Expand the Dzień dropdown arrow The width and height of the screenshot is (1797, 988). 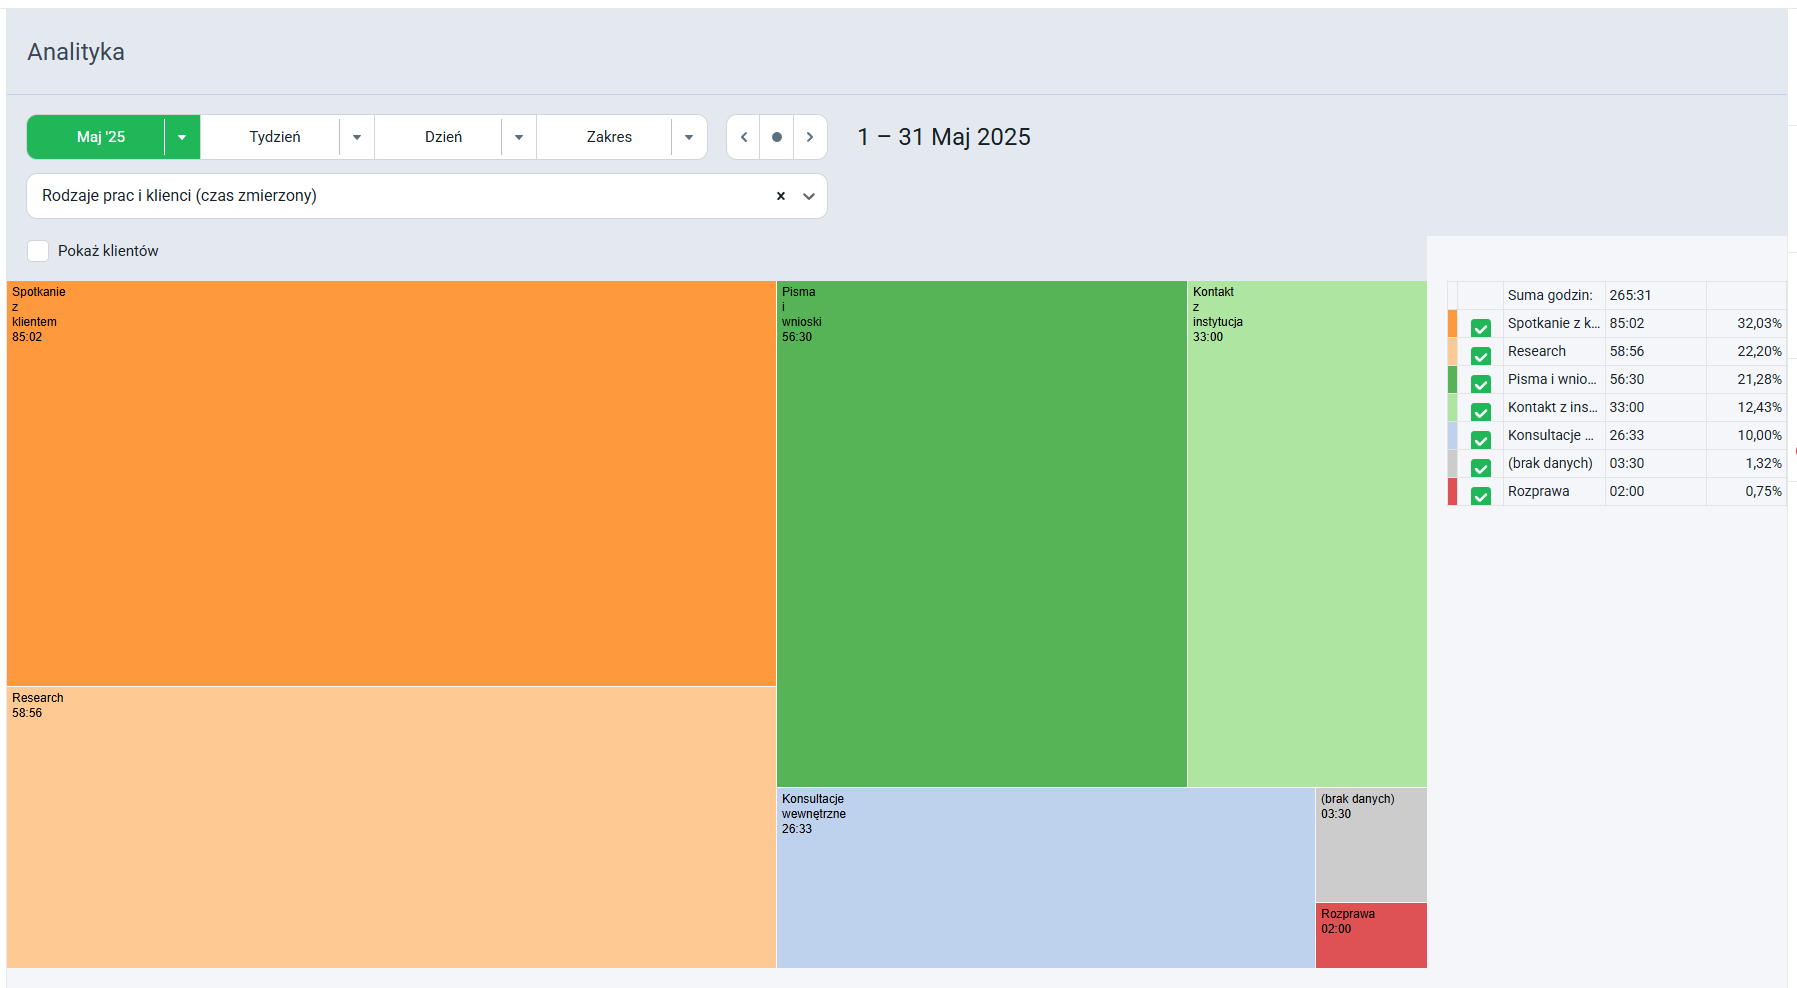519,137
